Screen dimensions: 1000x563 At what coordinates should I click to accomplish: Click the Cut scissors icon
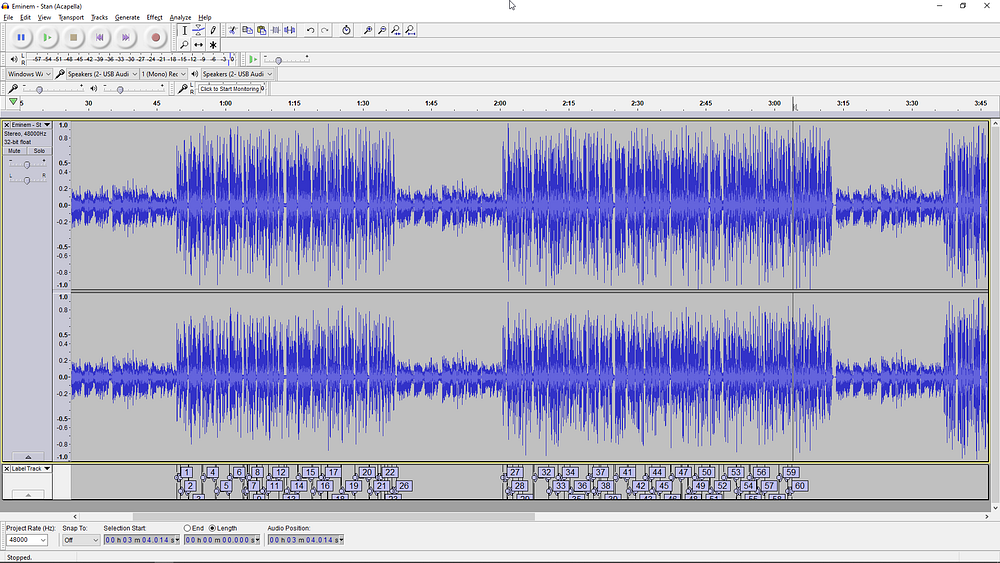(x=232, y=31)
